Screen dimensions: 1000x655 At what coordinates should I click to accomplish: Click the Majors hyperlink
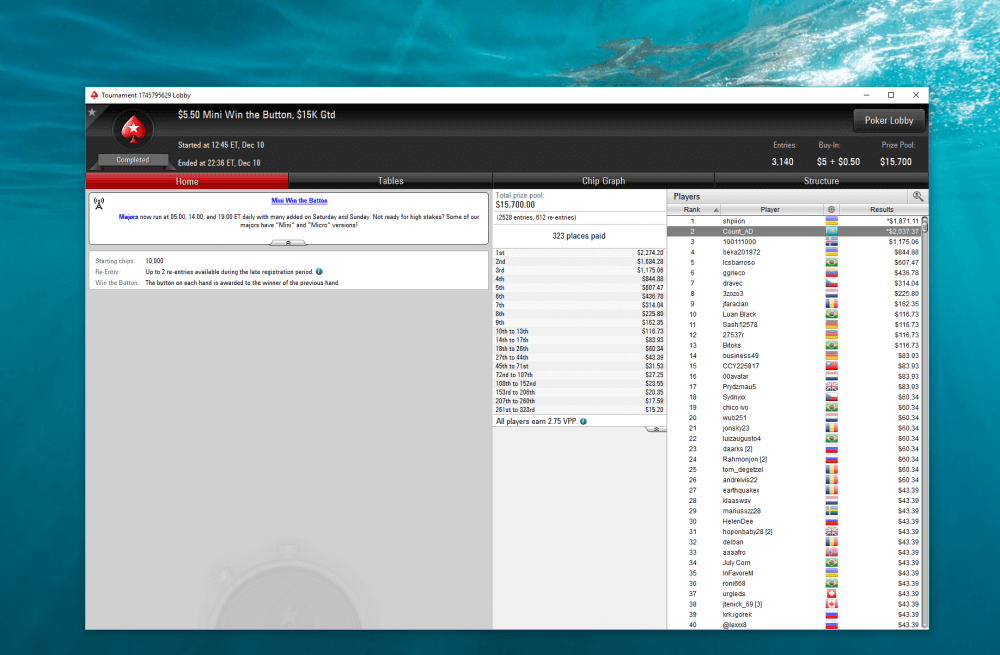pyautogui.click(x=128, y=216)
